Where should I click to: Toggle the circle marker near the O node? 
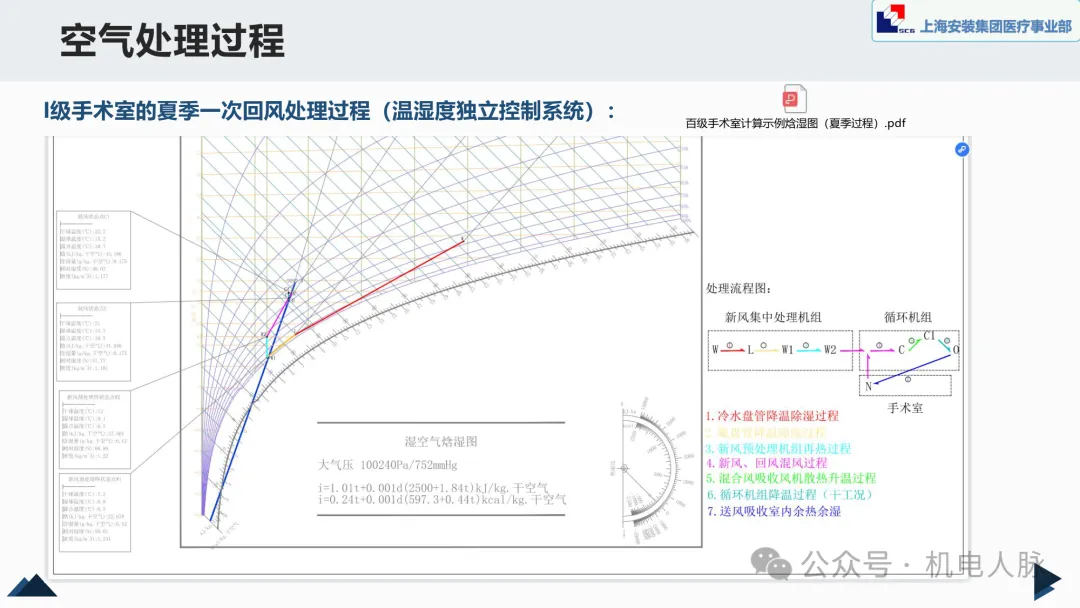pos(947,340)
